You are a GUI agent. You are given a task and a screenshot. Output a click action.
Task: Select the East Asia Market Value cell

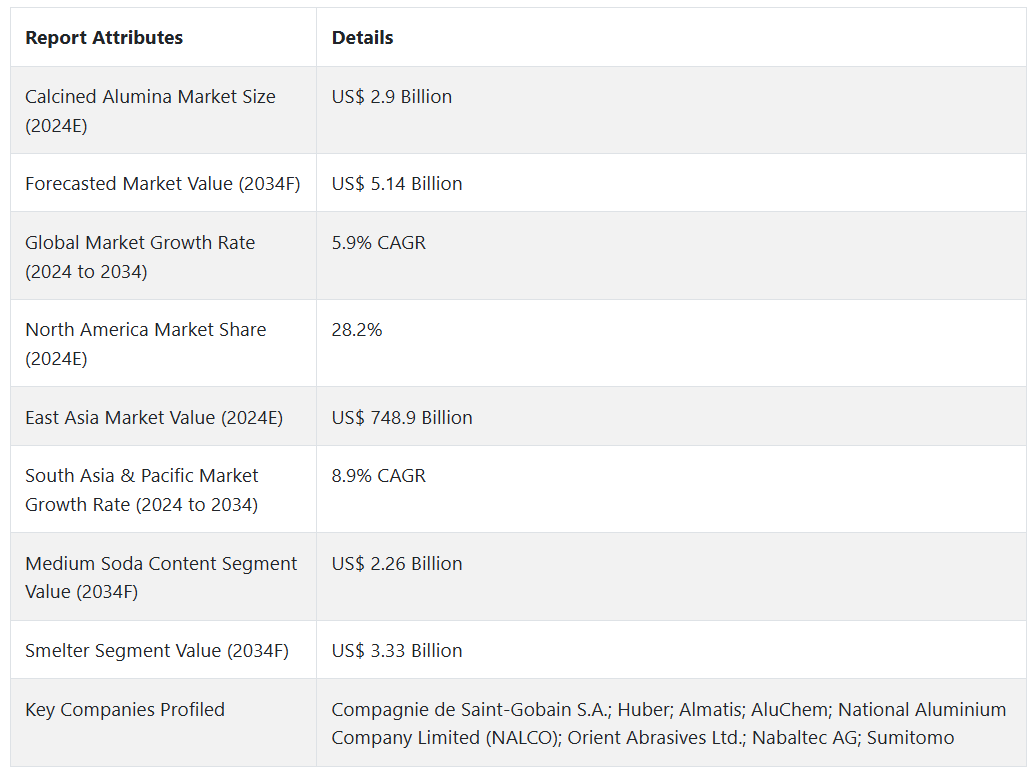[154, 417]
